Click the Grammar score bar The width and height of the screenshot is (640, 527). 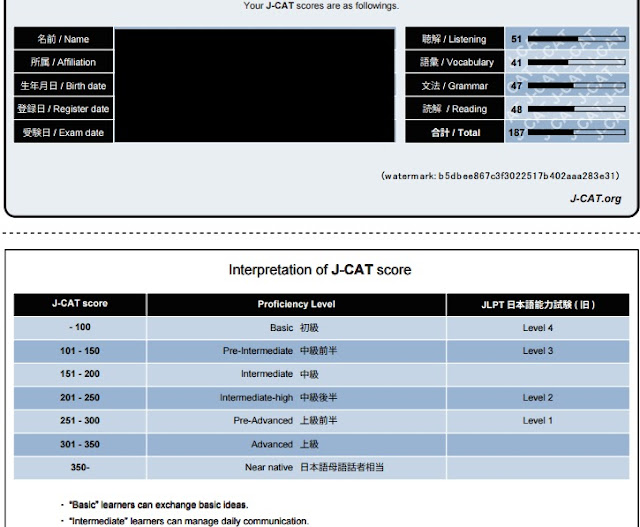pos(576,86)
